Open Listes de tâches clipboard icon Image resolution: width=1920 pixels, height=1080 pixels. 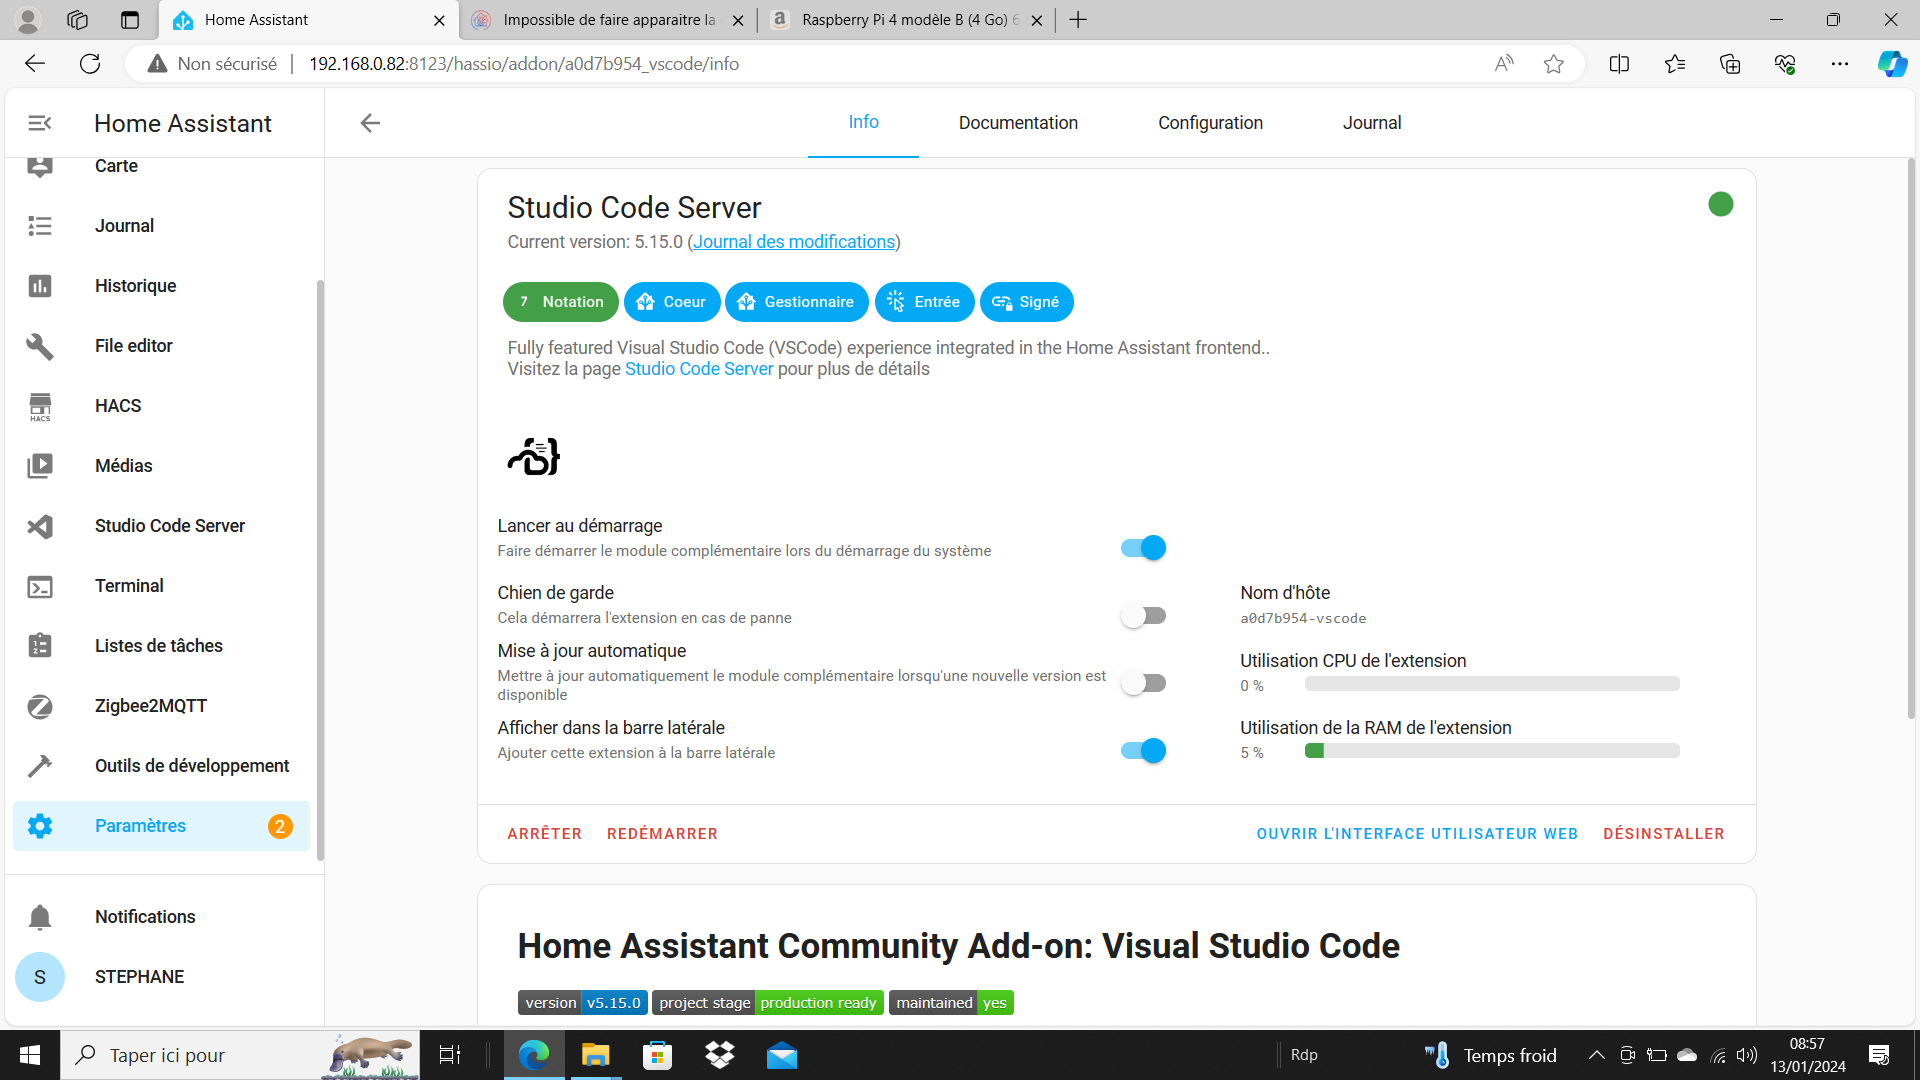click(40, 646)
